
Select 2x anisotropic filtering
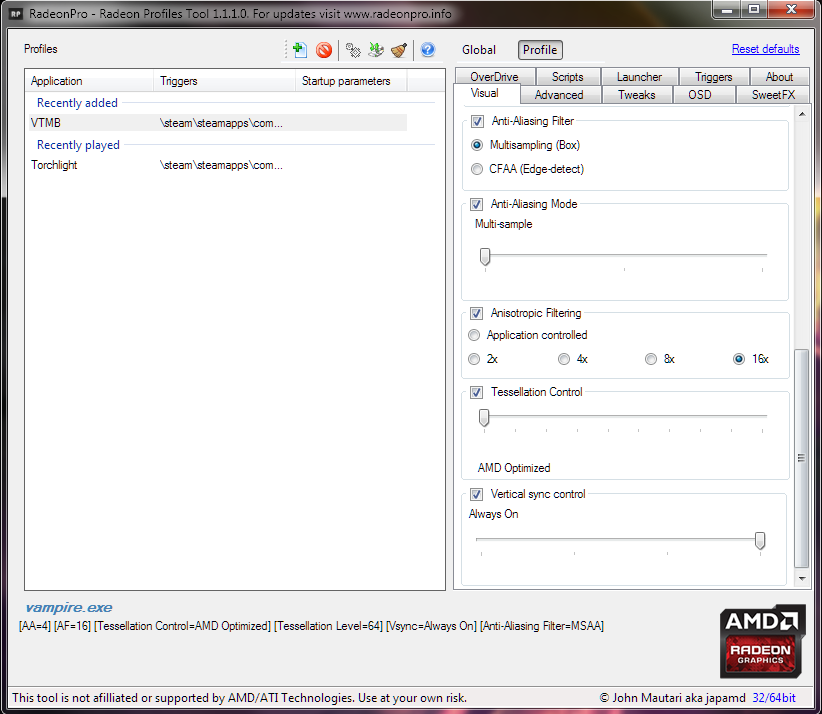coord(474,359)
